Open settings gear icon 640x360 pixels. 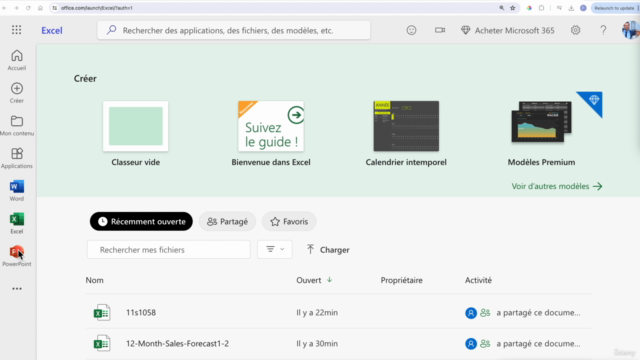point(575,30)
